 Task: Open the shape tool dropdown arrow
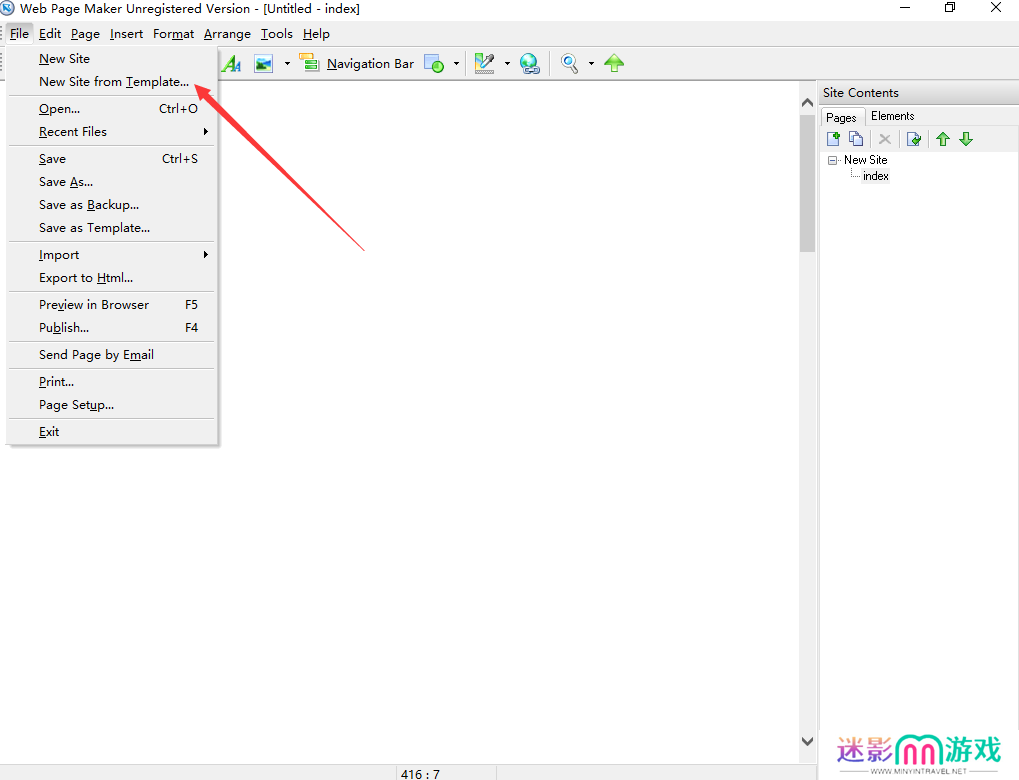(x=456, y=64)
